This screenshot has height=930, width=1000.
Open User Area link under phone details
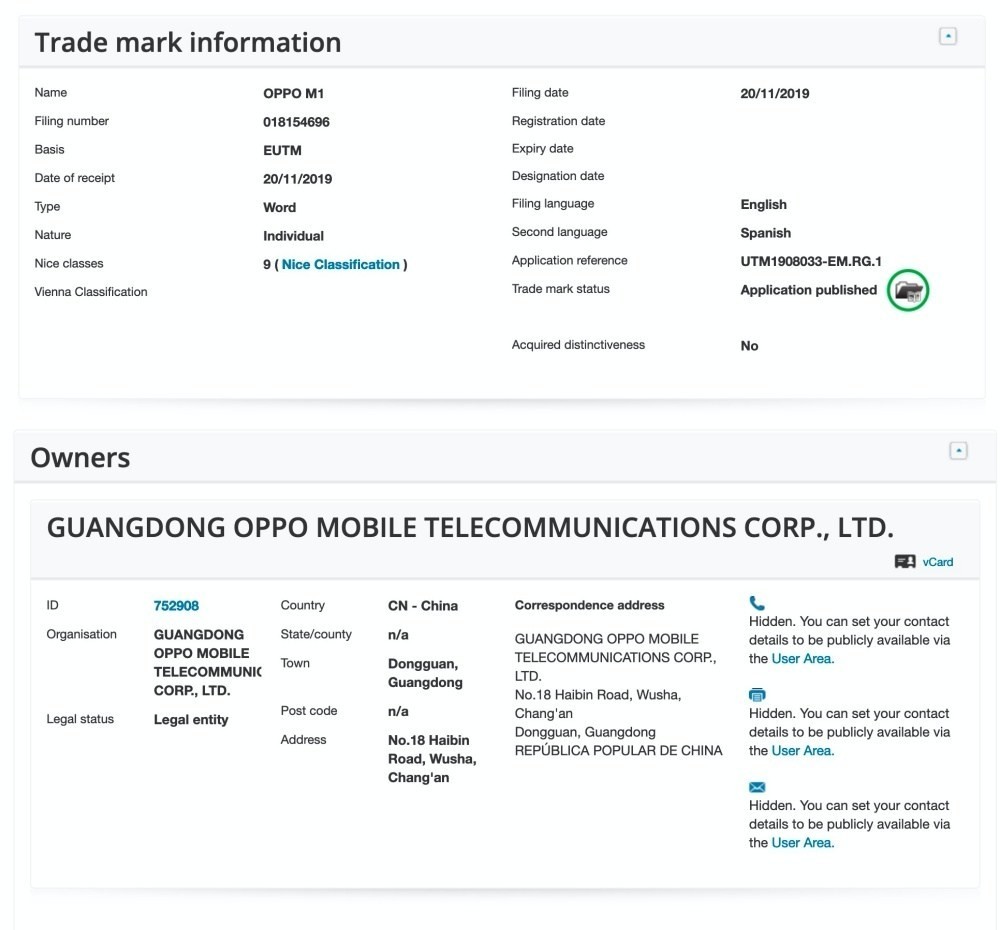pos(802,659)
